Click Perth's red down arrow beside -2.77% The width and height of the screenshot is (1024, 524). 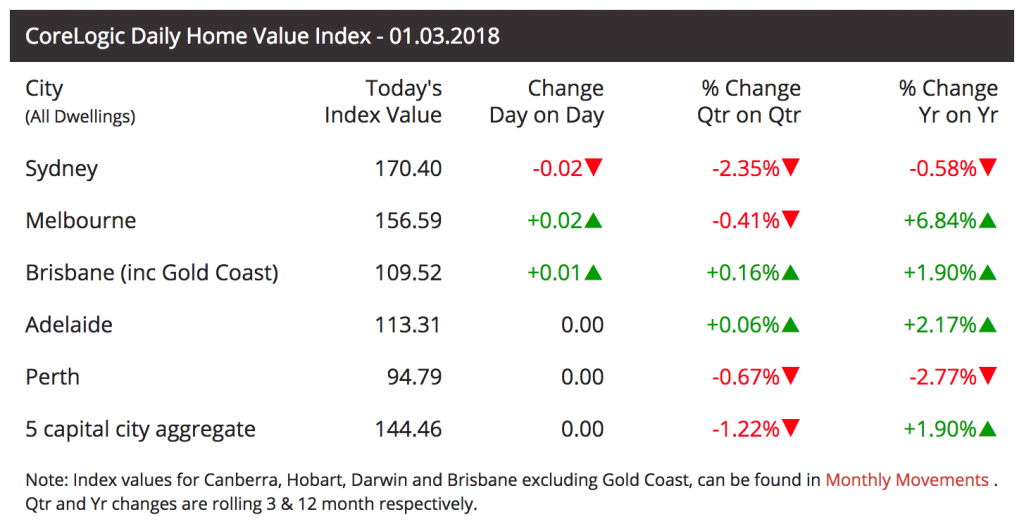(x=989, y=377)
